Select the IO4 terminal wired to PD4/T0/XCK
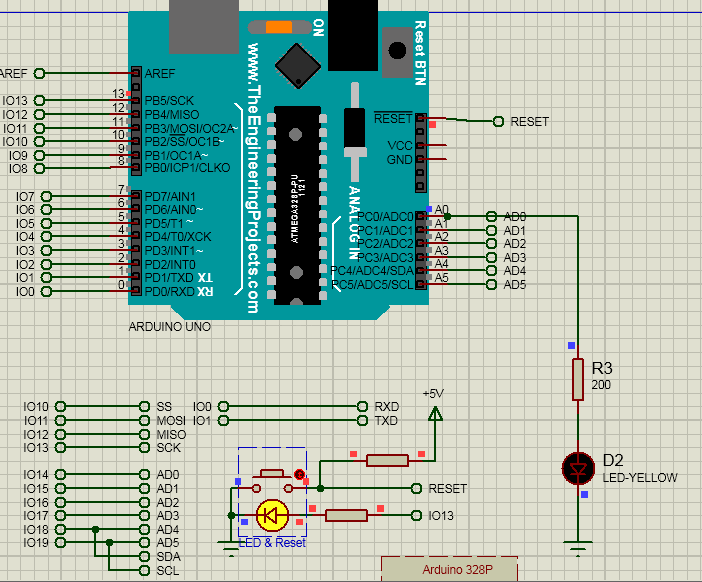Screen dimensions: 702x582 [x=46, y=236]
